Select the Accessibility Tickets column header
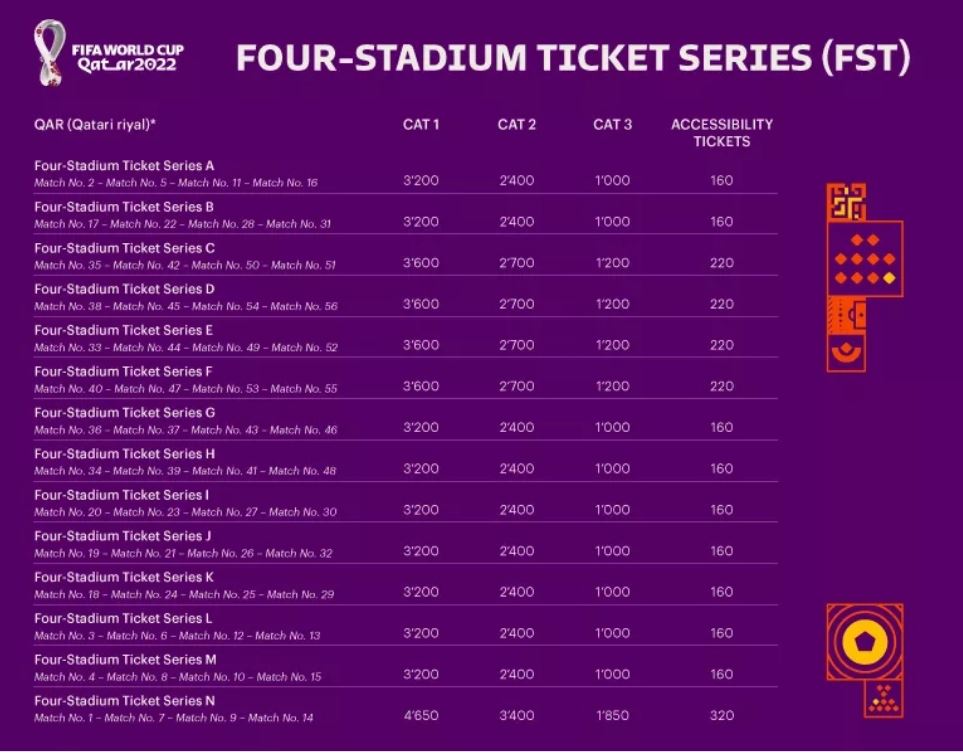The width and height of the screenshot is (963, 753). click(x=722, y=133)
